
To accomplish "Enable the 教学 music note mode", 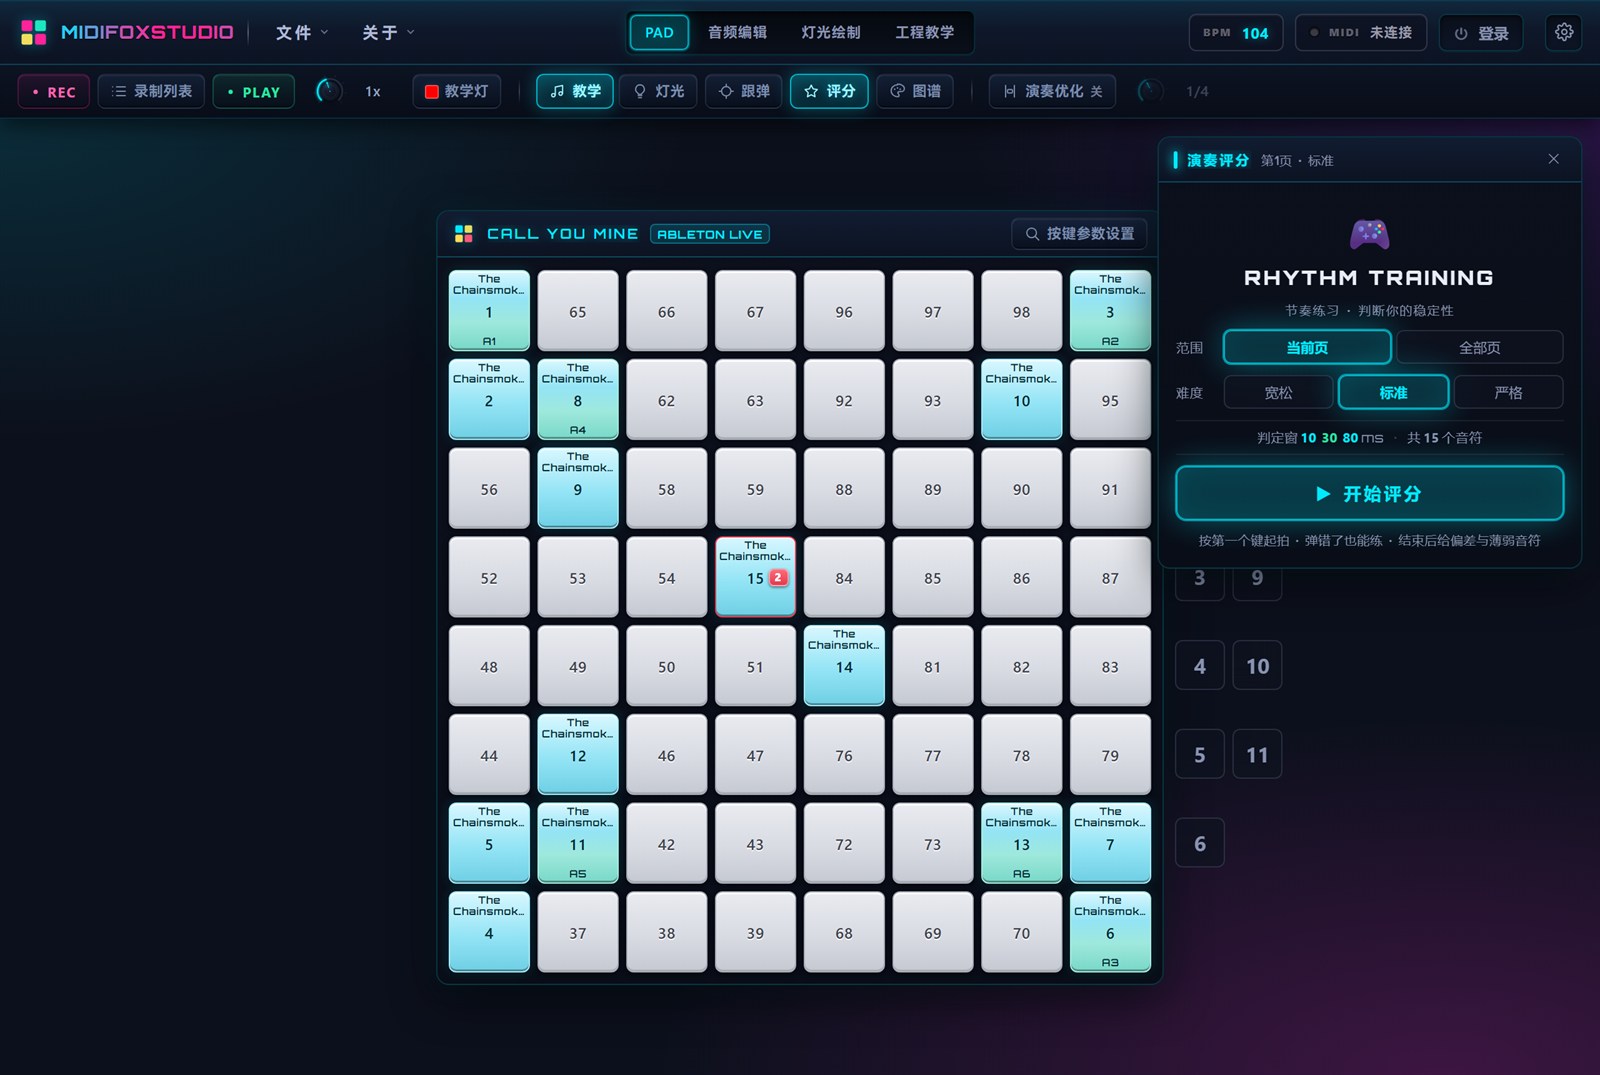I will point(575,91).
